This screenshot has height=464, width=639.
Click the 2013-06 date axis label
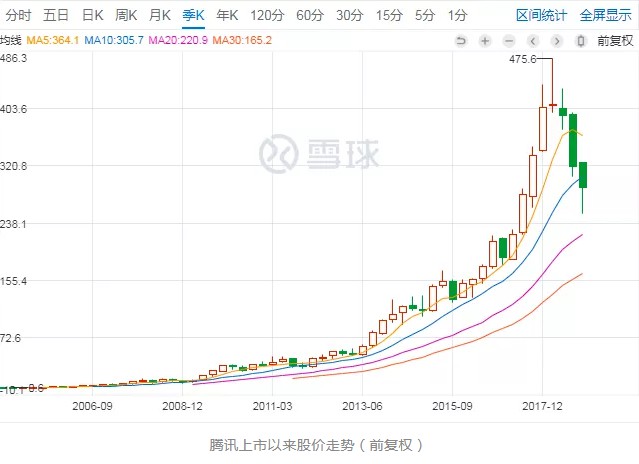point(362,406)
